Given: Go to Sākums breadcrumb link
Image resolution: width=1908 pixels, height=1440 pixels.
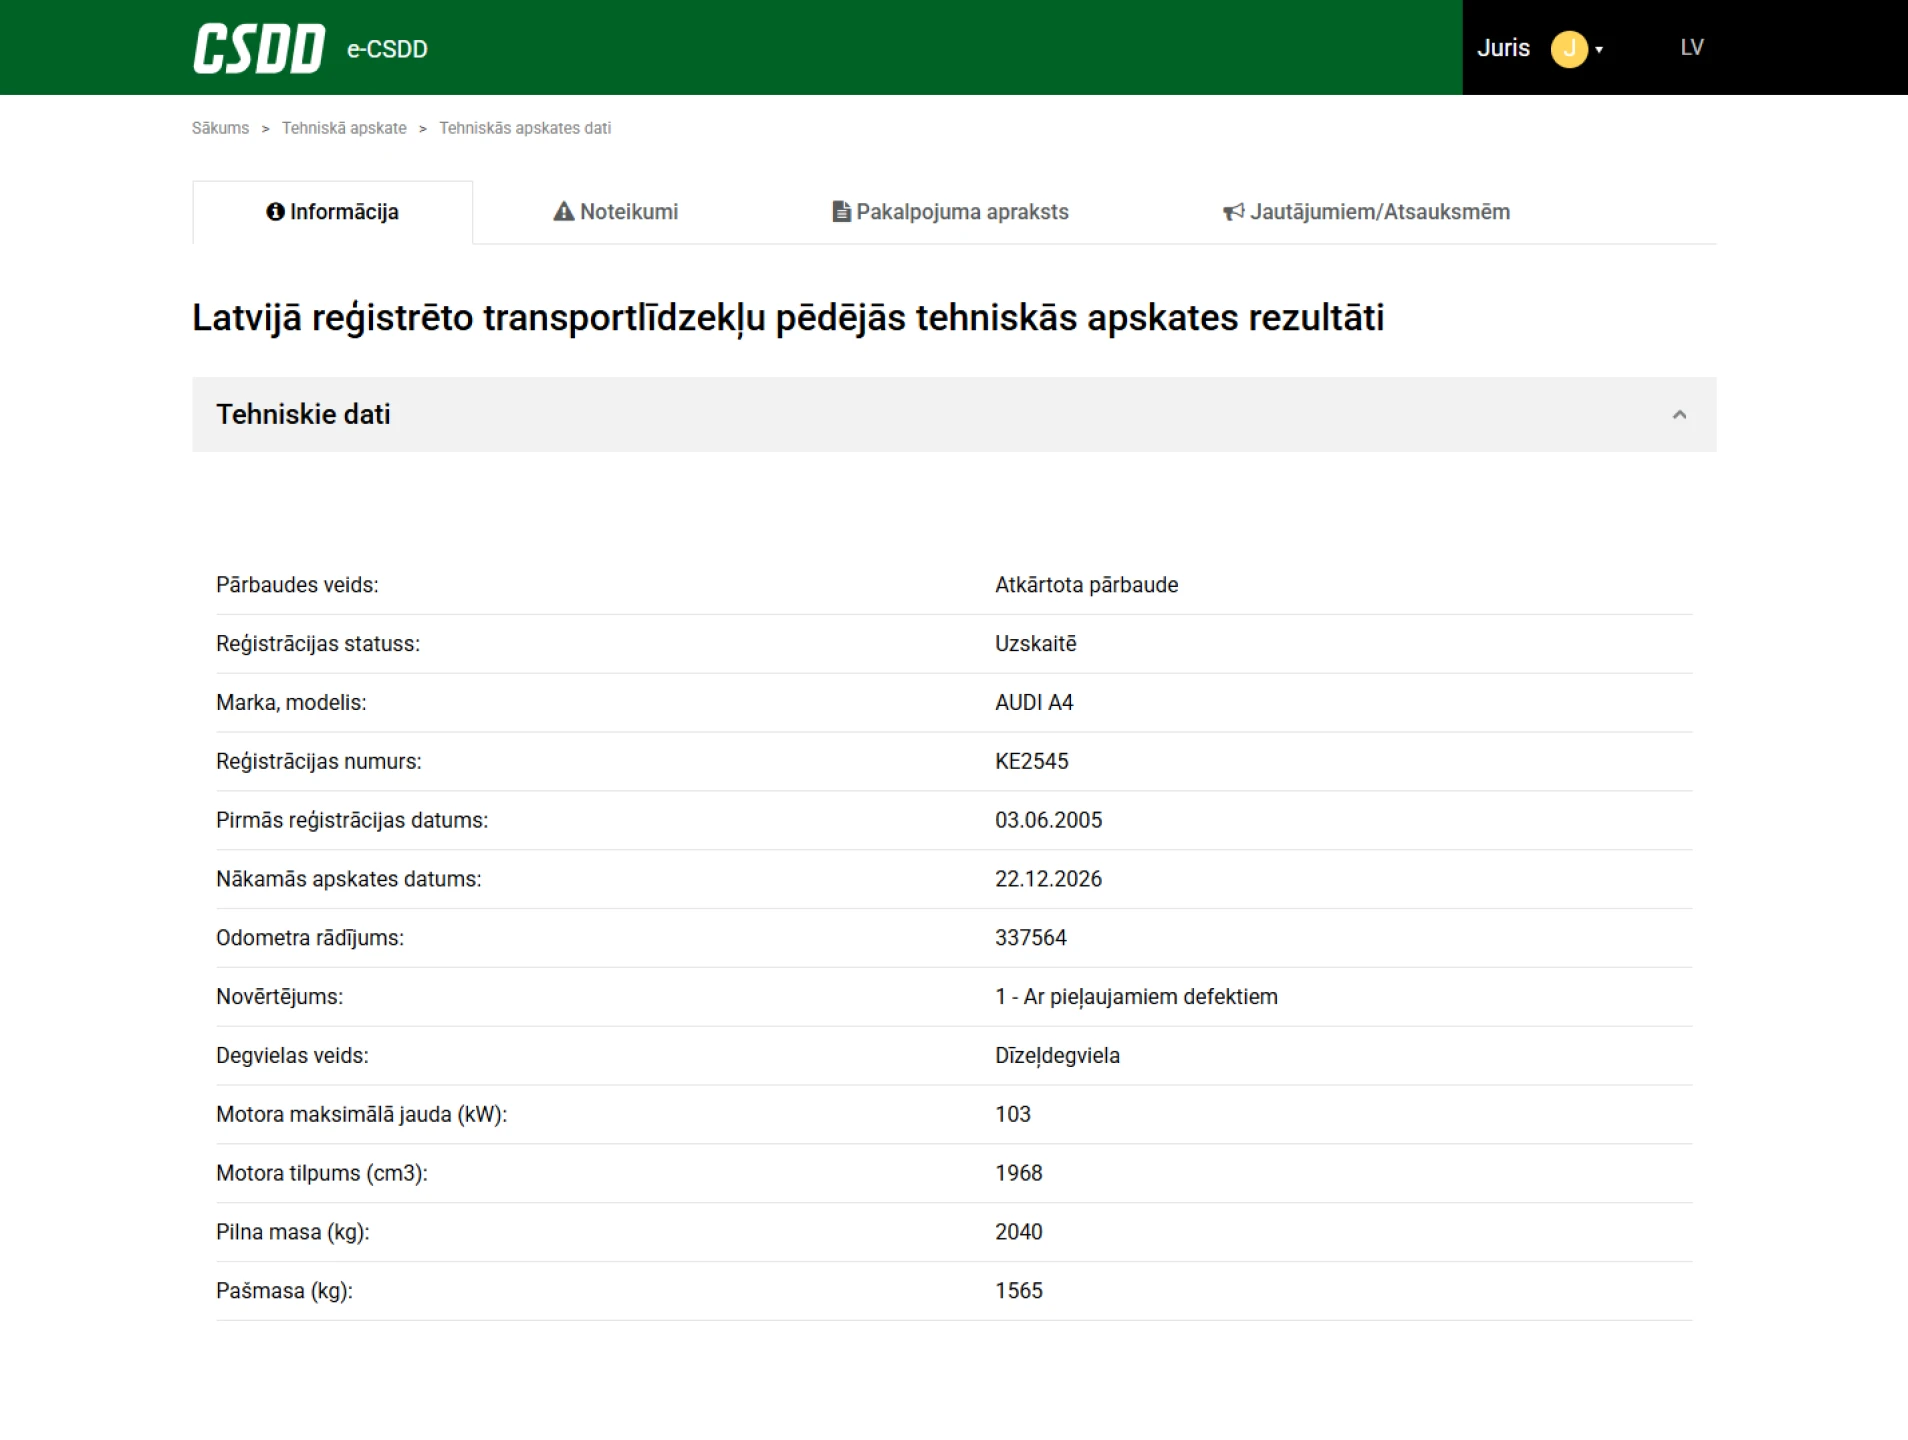Looking at the screenshot, I should (x=220, y=128).
